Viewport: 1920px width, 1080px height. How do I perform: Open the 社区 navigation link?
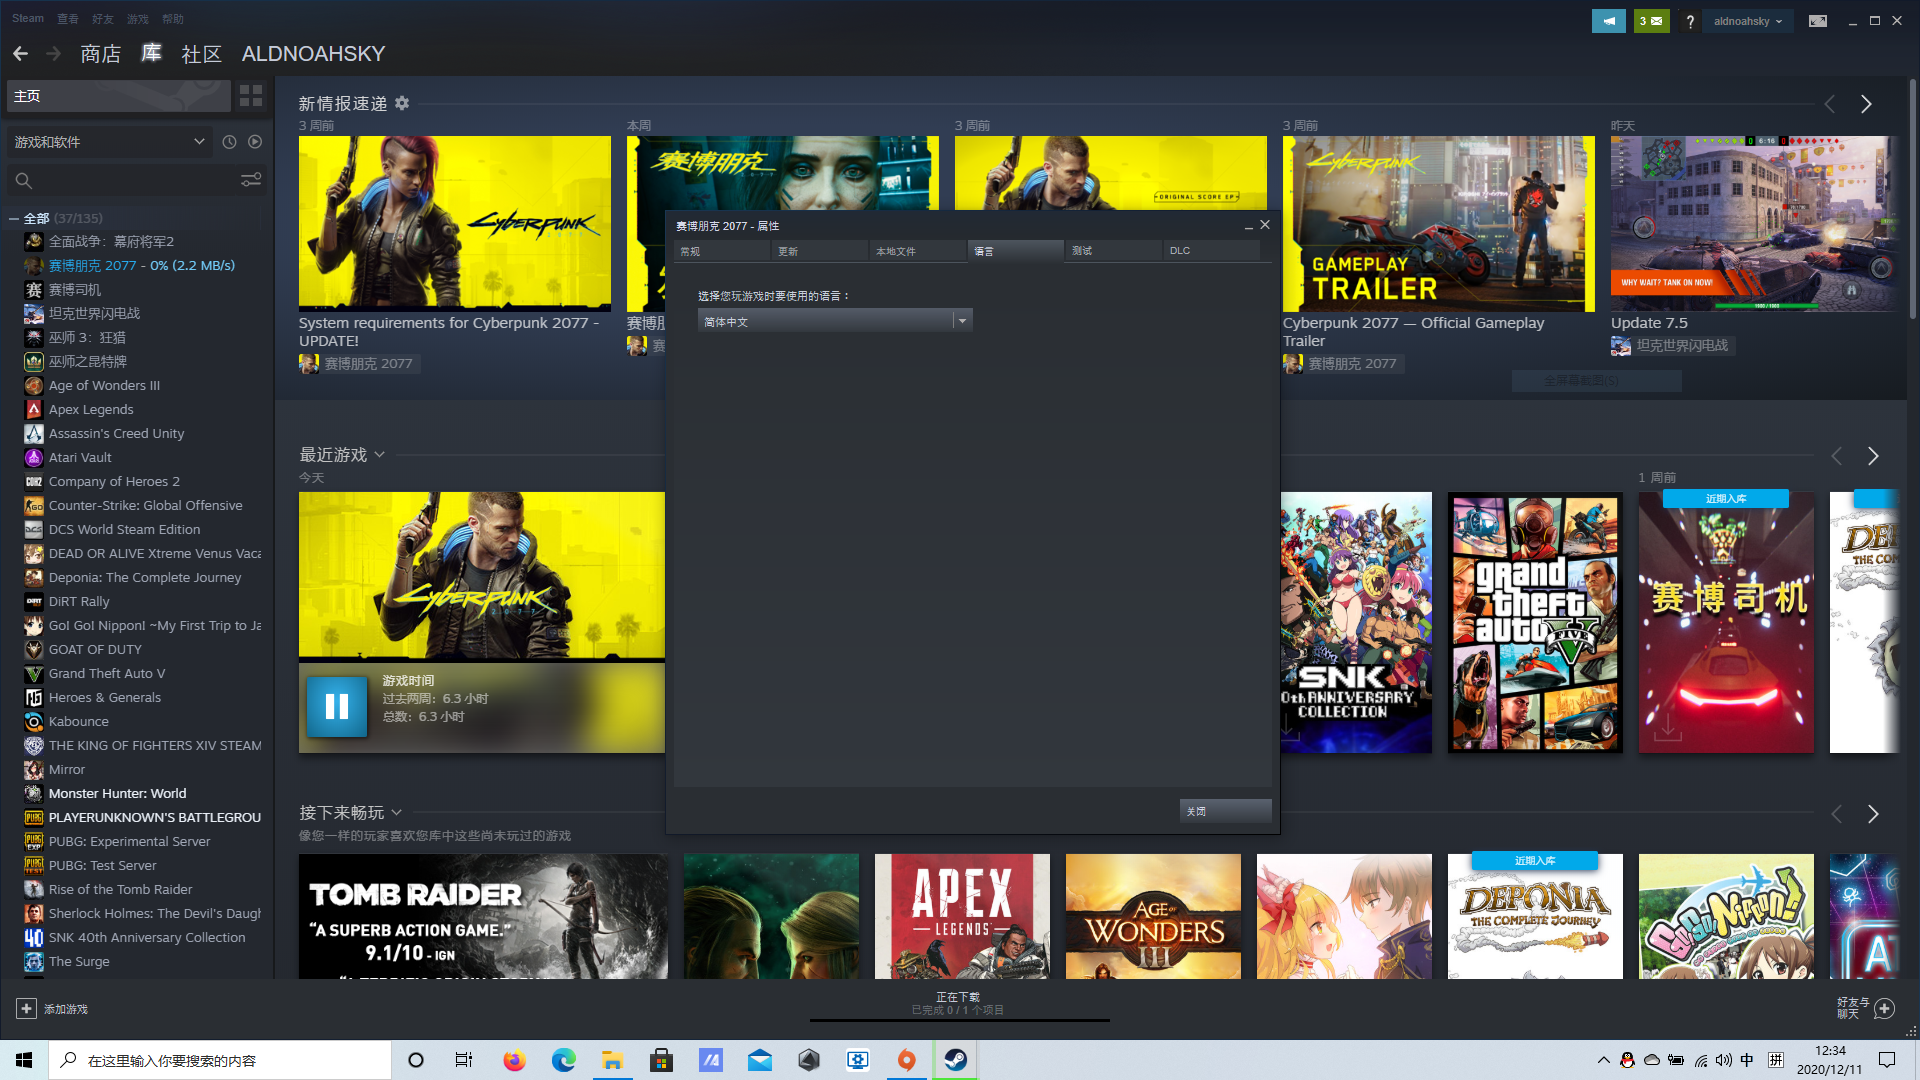point(201,54)
